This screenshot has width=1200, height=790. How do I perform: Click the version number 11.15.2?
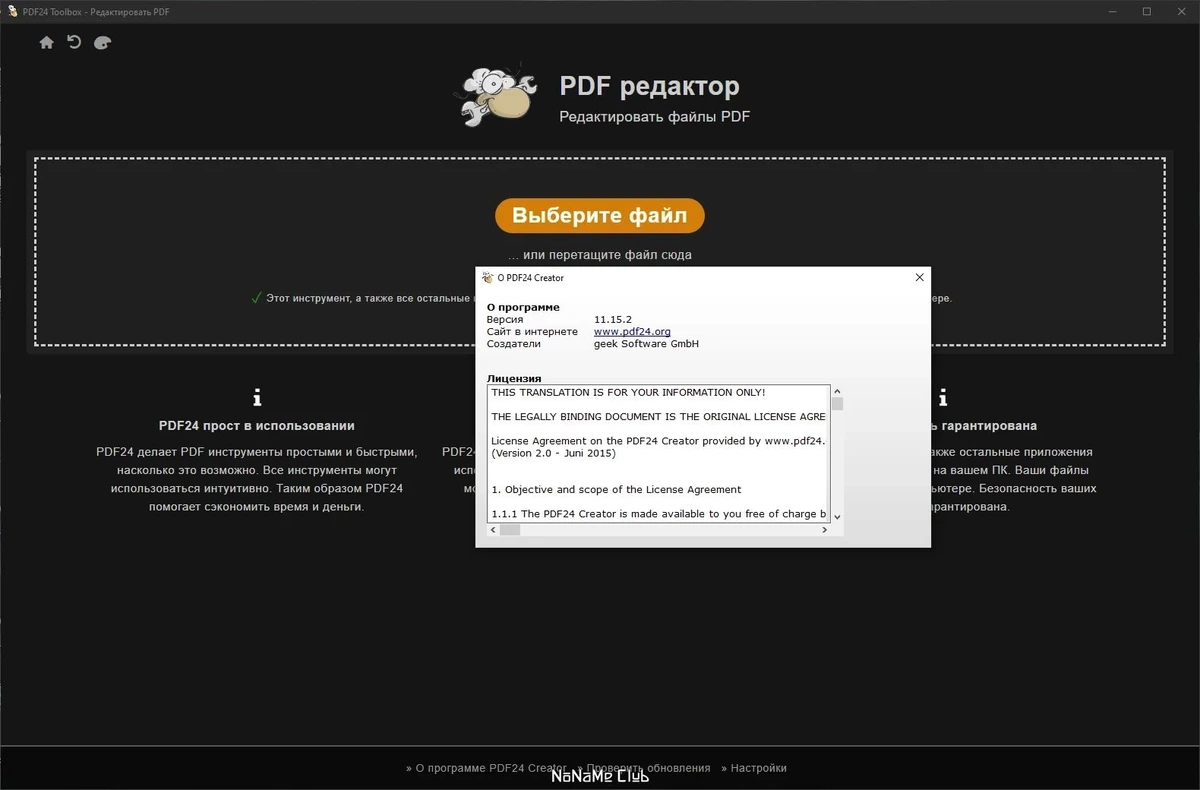tap(612, 319)
